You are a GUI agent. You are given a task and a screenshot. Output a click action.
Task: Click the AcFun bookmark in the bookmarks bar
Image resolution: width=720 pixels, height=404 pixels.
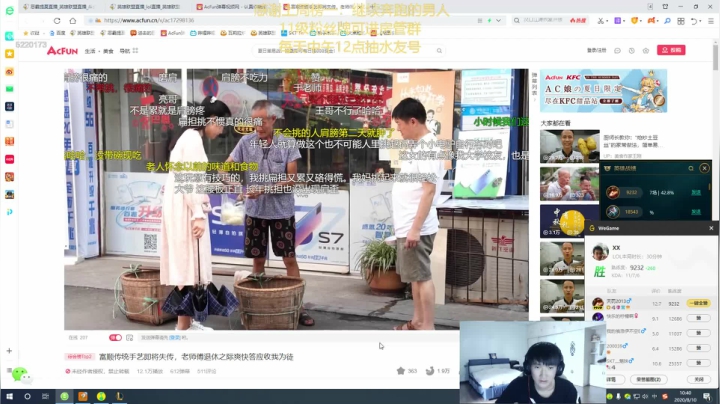[x=173, y=33]
